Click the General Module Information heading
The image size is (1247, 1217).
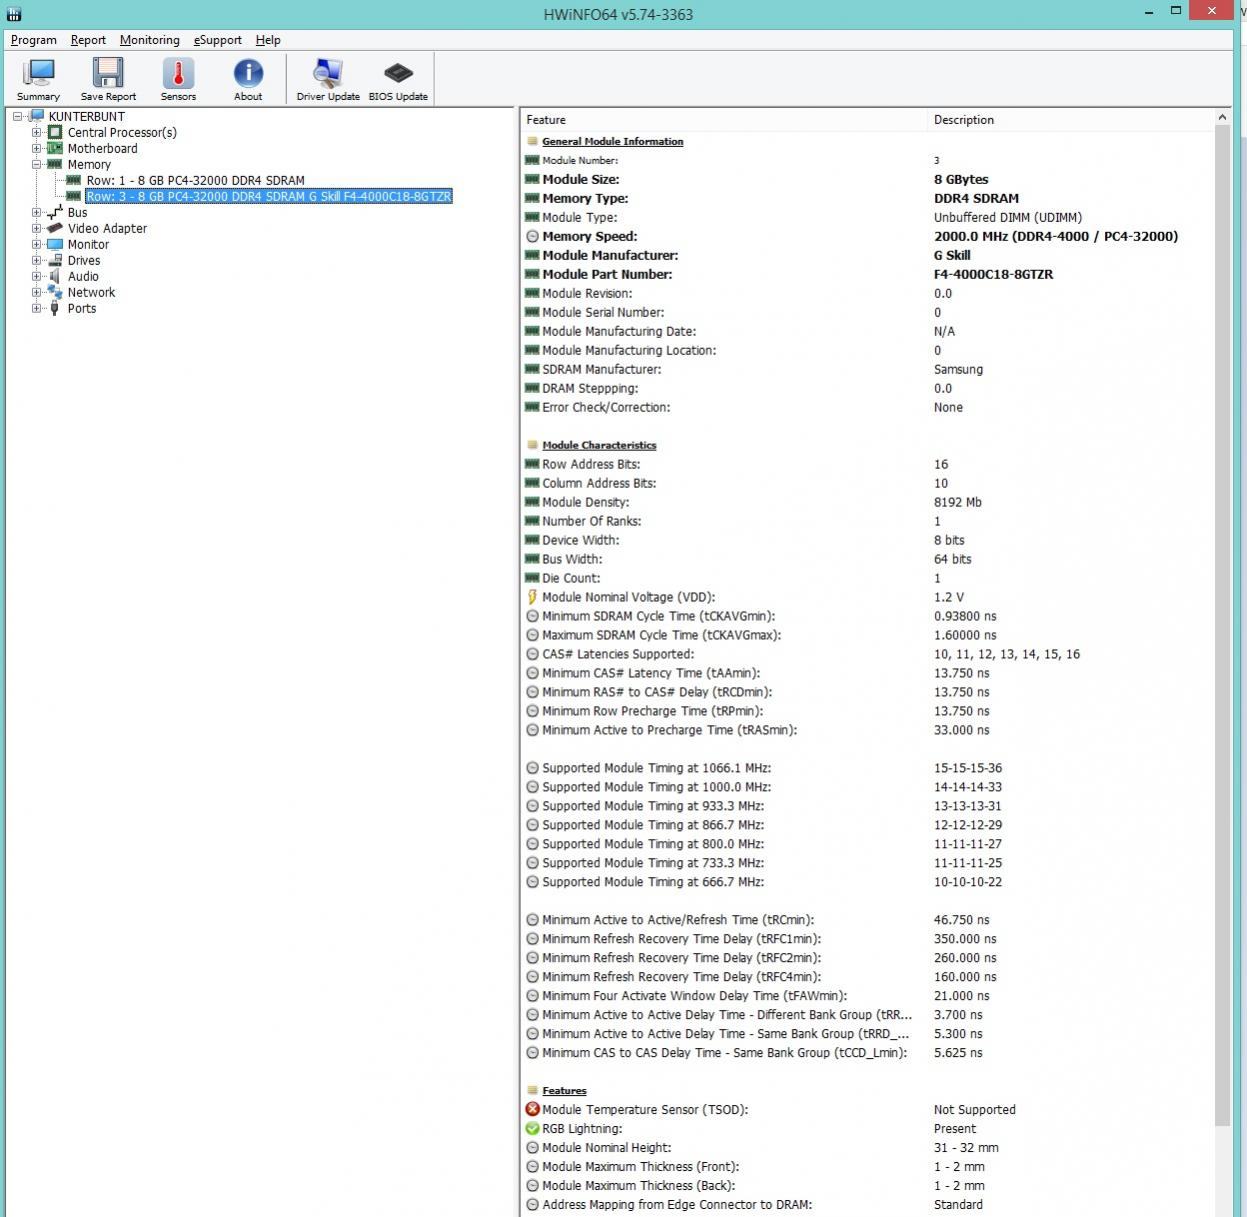613,141
